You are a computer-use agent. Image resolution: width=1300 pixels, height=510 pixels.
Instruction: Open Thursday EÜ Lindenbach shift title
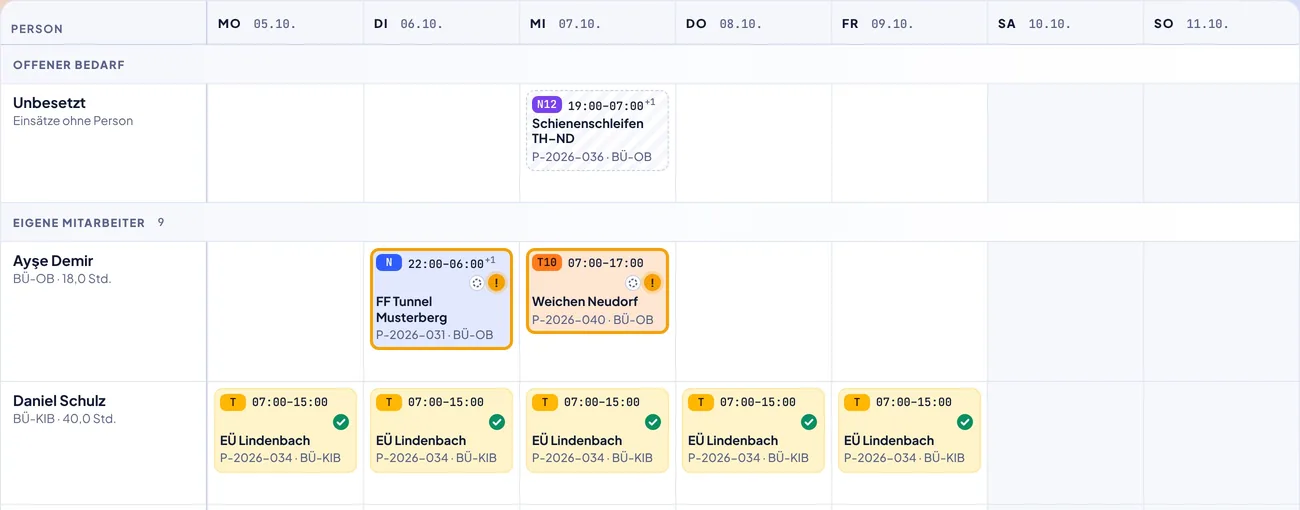point(733,440)
